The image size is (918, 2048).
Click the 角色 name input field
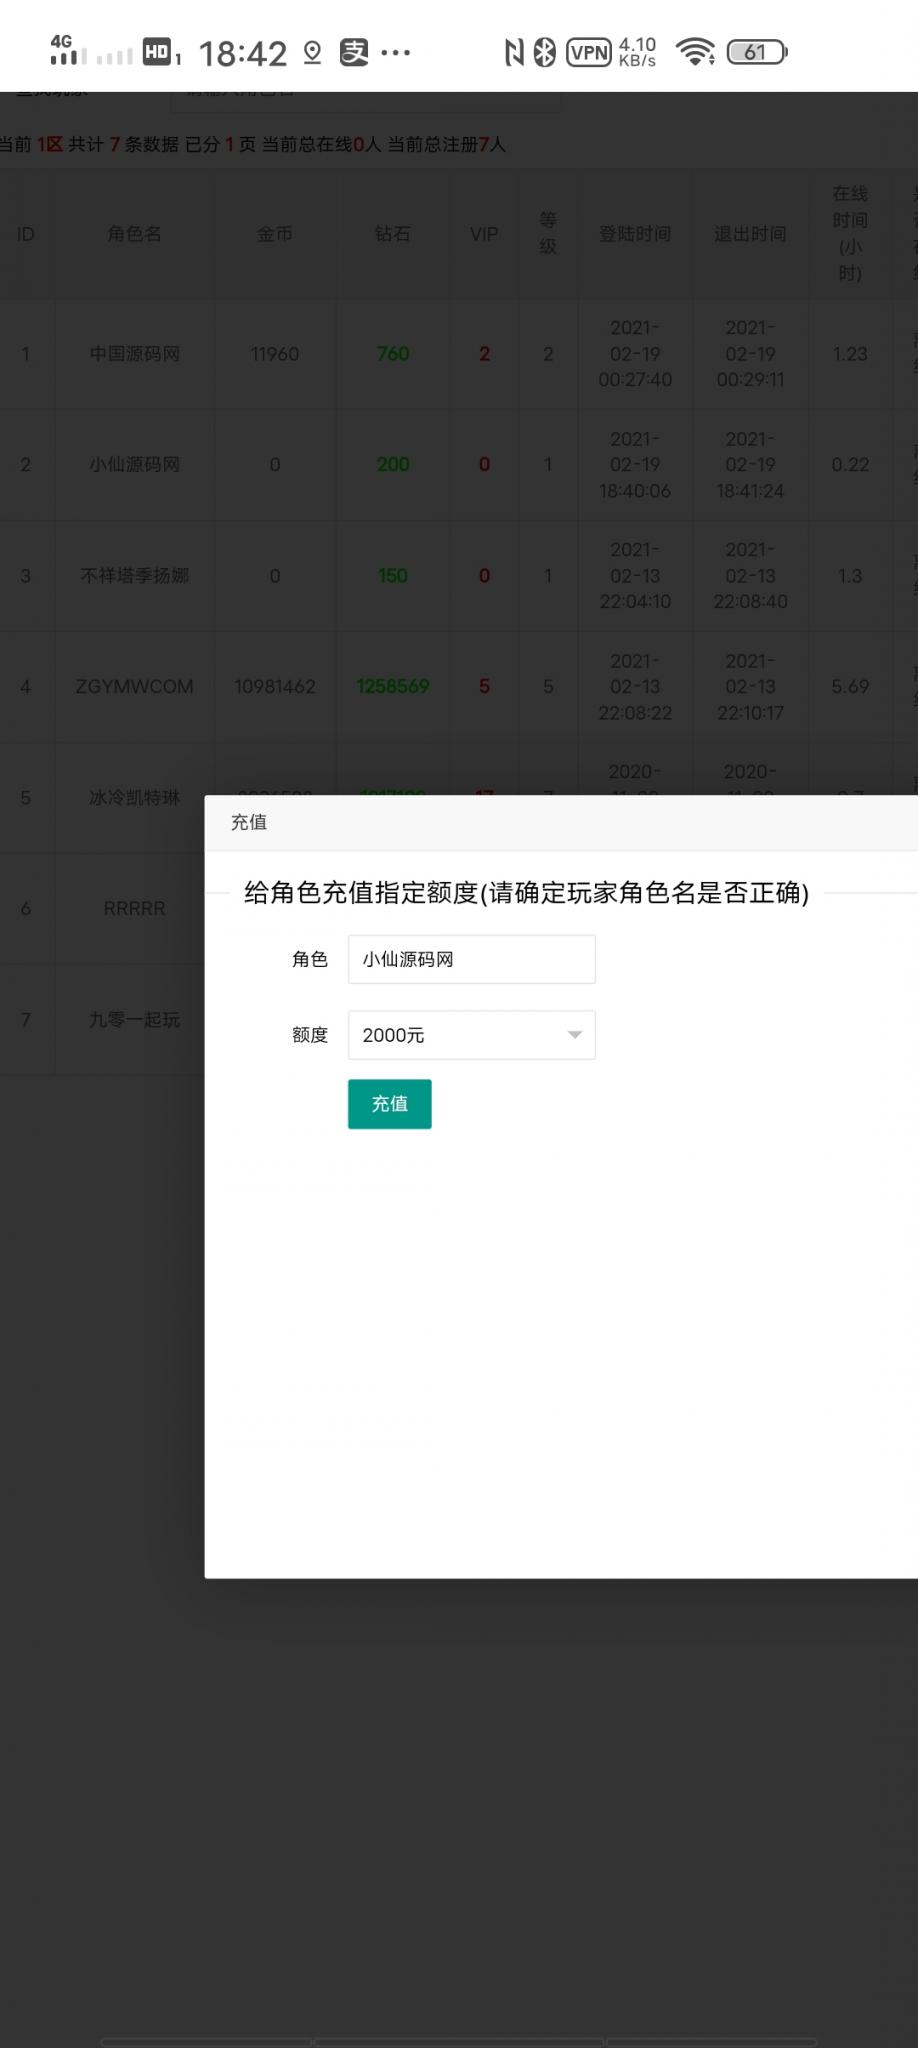point(471,959)
